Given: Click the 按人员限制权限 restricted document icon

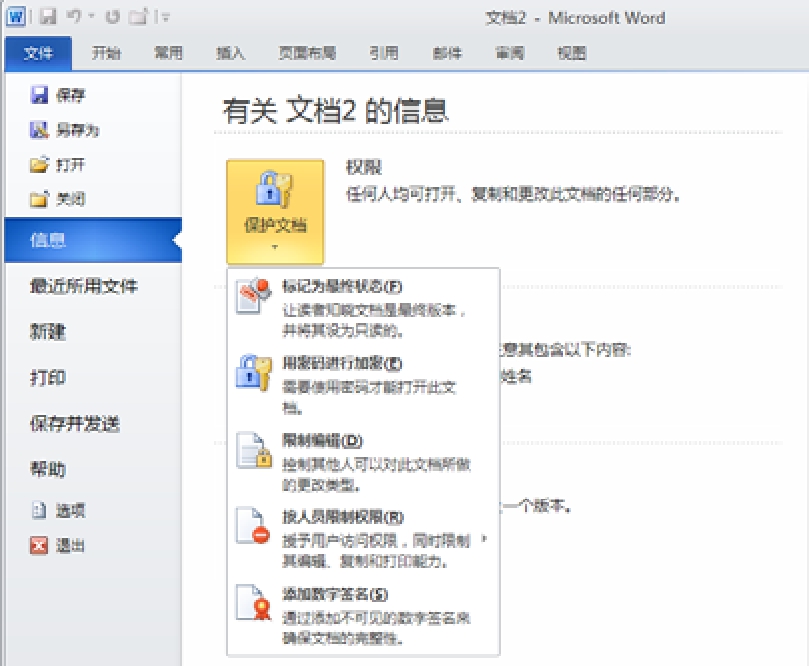Looking at the screenshot, I should [253, 526].
